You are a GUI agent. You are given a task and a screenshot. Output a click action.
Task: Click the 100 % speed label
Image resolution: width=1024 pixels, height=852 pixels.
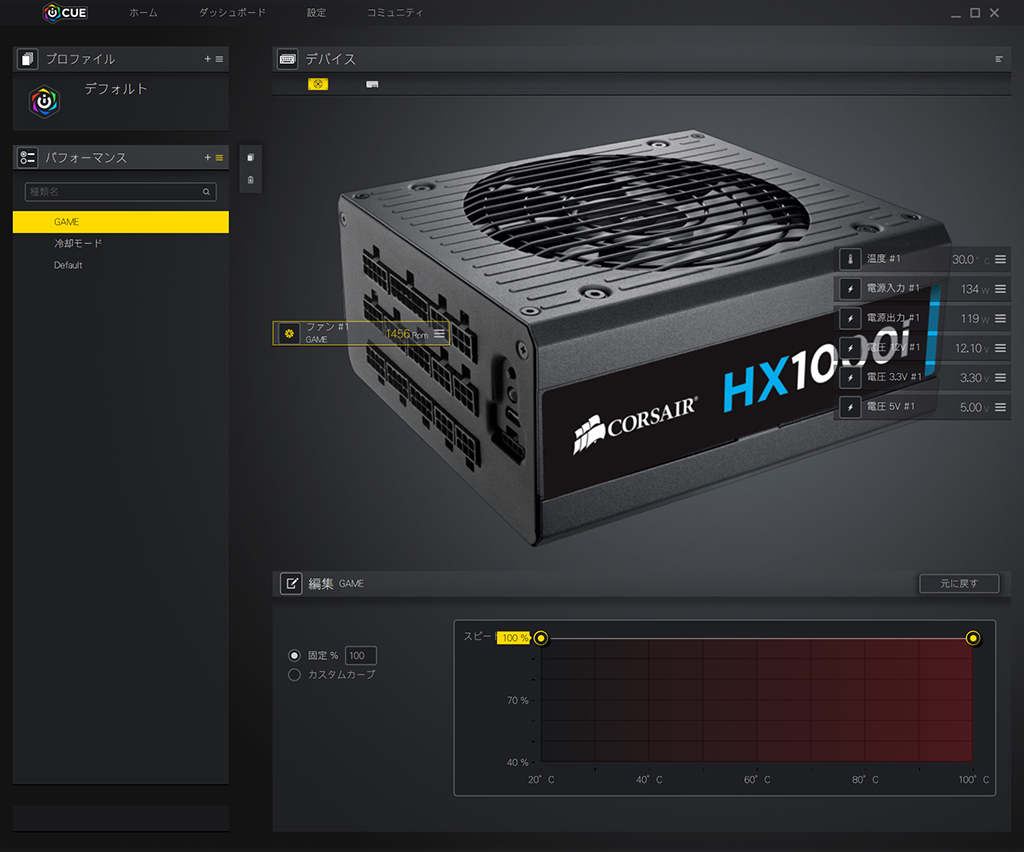515,638
